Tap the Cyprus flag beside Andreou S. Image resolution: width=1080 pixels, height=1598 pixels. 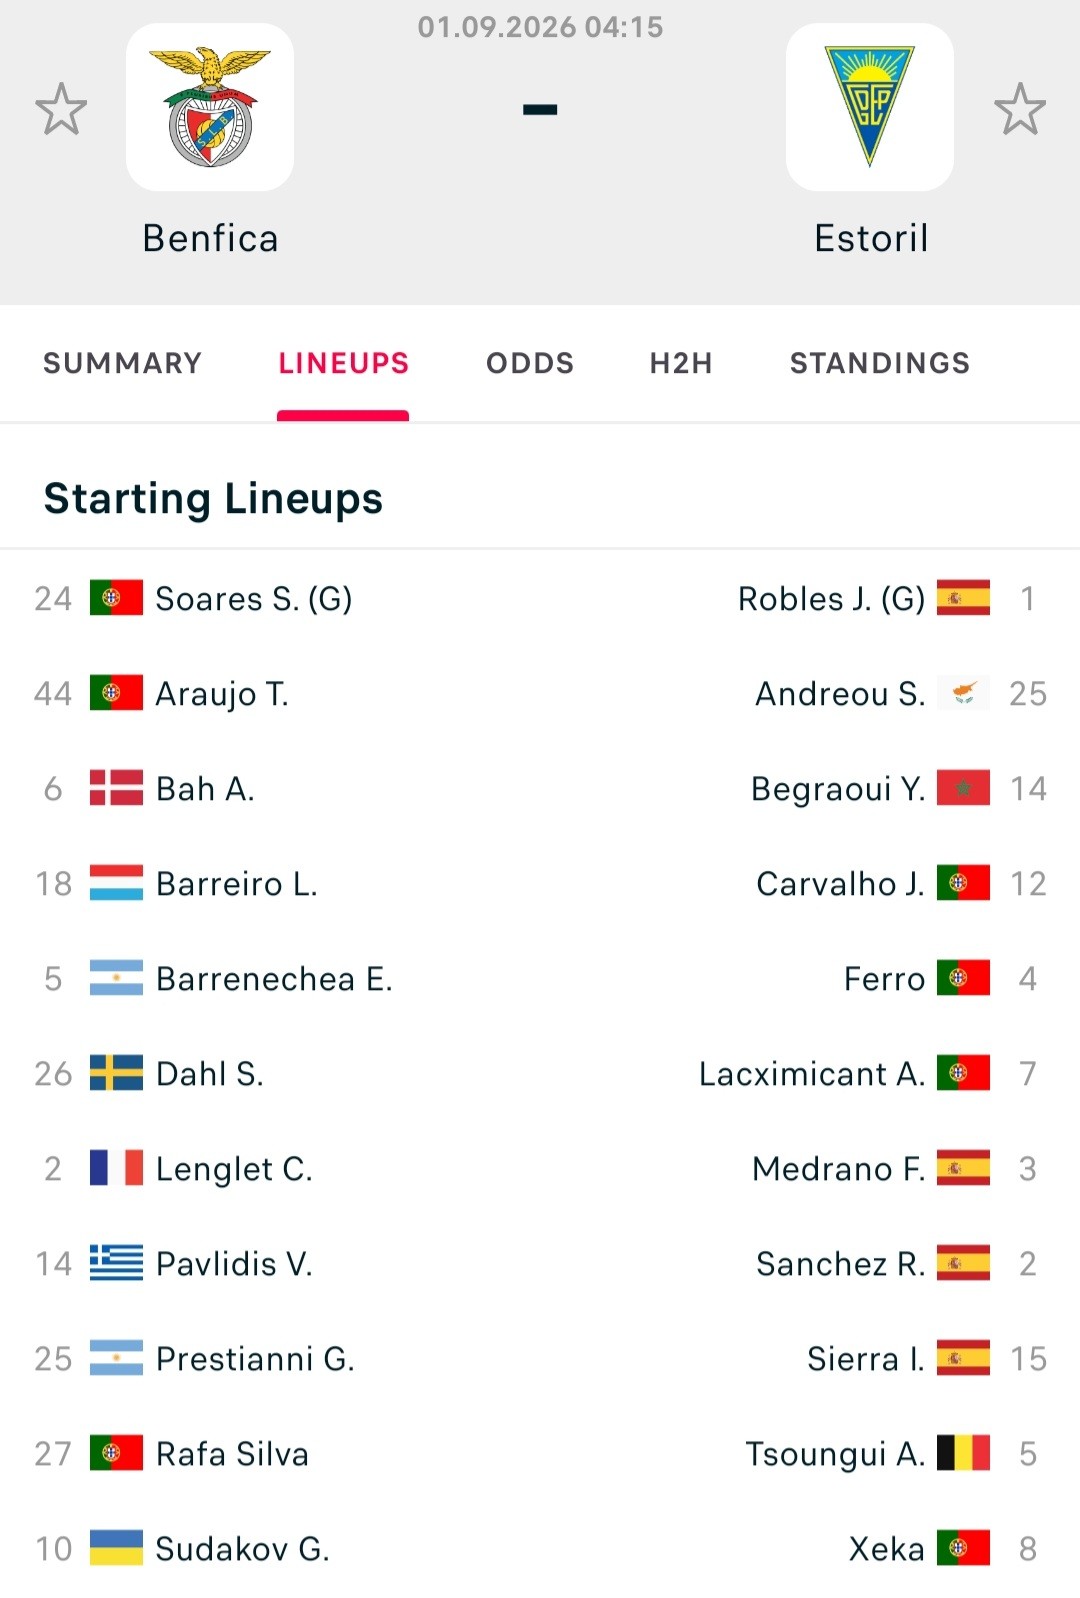tap(964, 693)
